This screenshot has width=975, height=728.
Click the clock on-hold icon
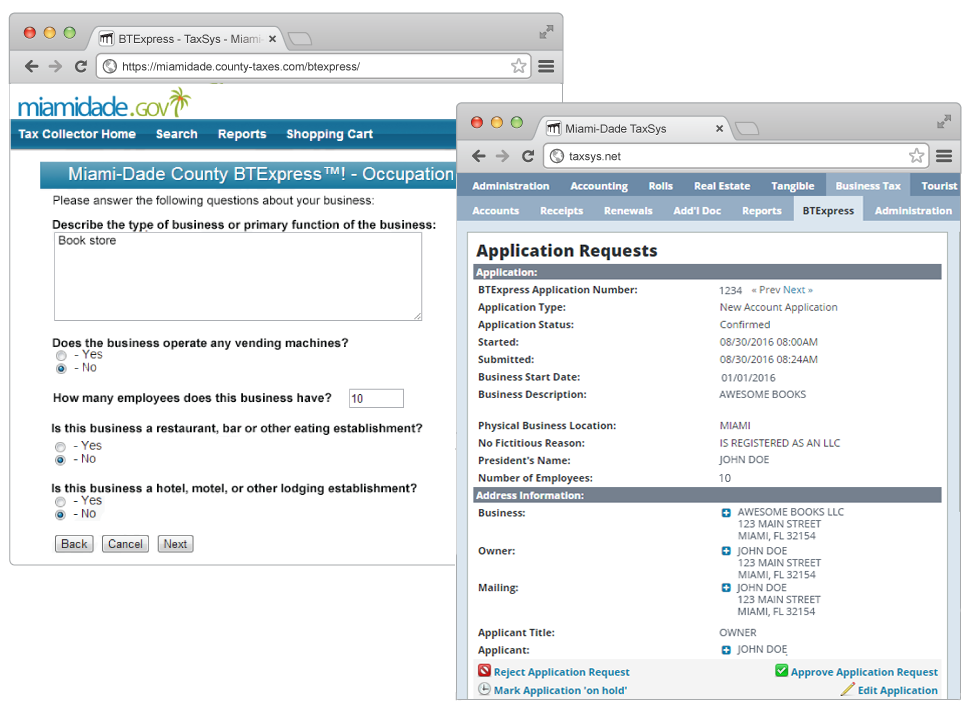point(484,689)
